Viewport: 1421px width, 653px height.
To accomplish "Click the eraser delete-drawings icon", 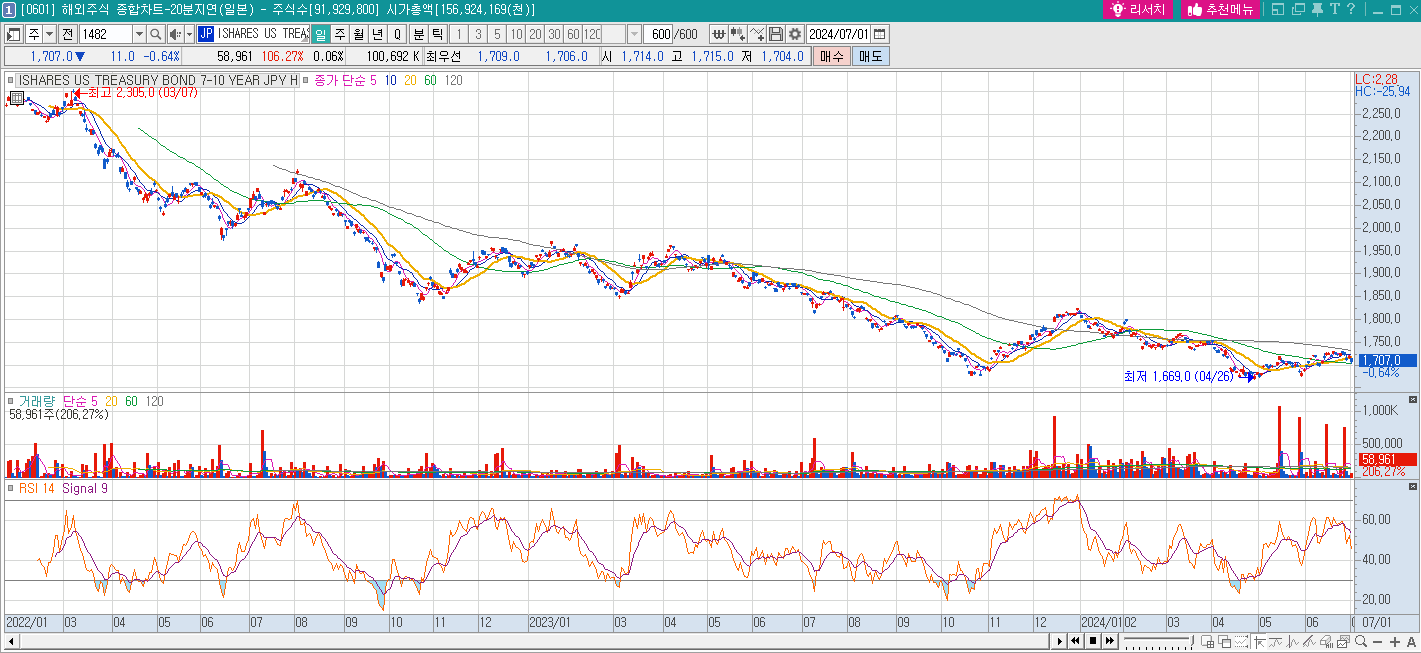I will [1327, 641].
